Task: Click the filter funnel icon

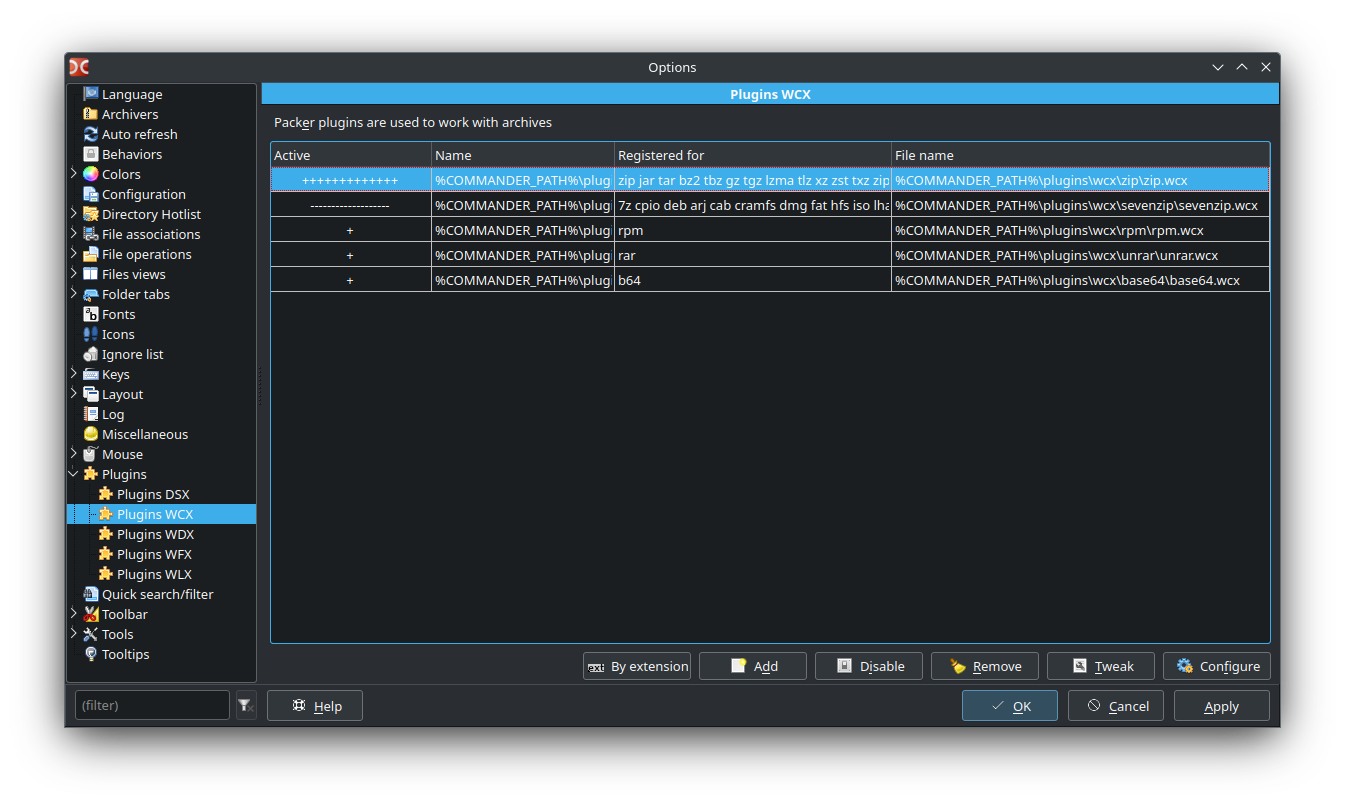Action: pyautogui.click(x=245, y=705)
